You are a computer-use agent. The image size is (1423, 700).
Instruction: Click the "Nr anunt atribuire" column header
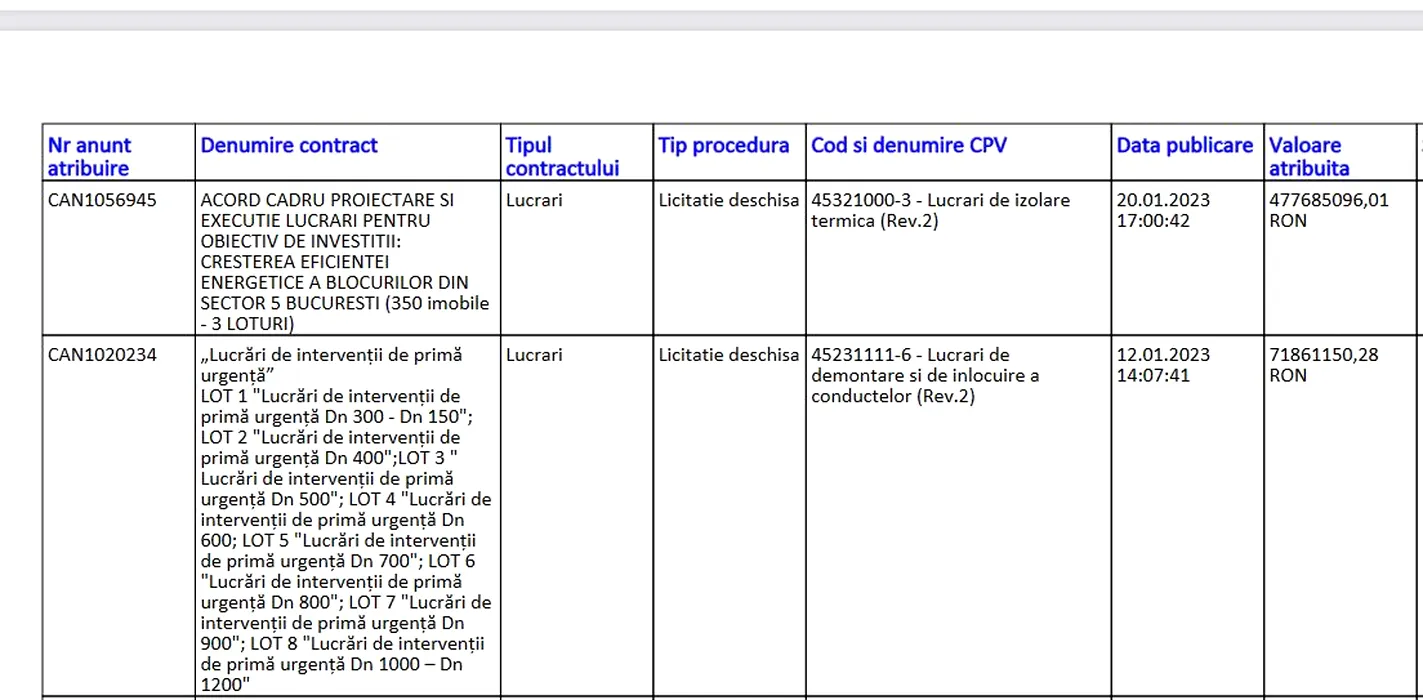90,157
